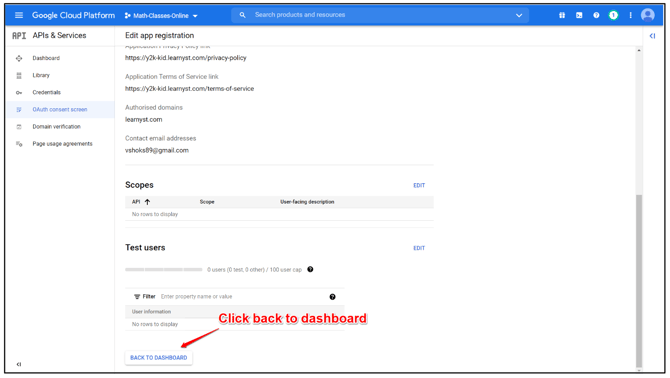Open the hamburger navigation menu

19,15
